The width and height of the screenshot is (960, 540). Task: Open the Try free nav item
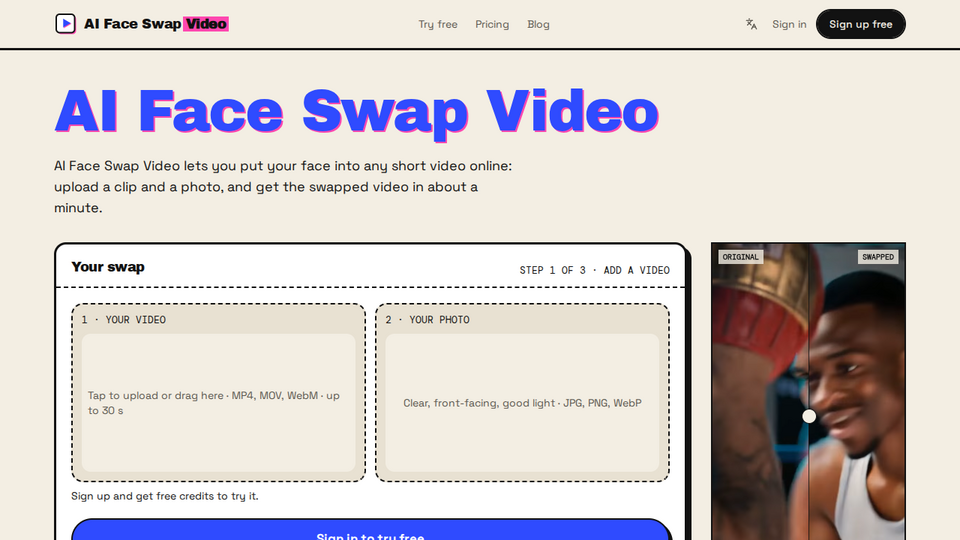click(x=438, y=24)
